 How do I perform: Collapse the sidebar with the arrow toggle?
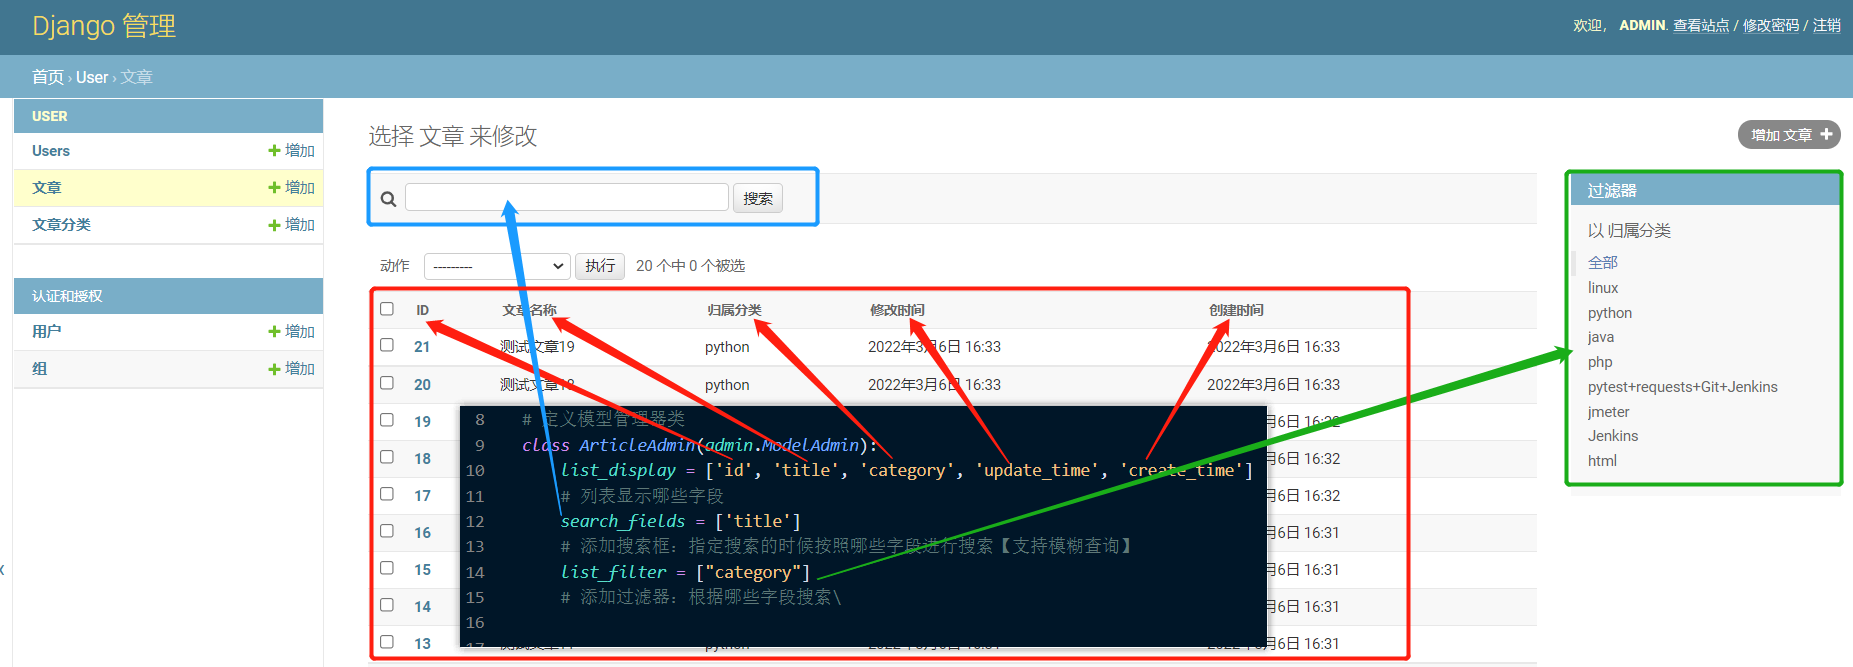coord(3,570)
